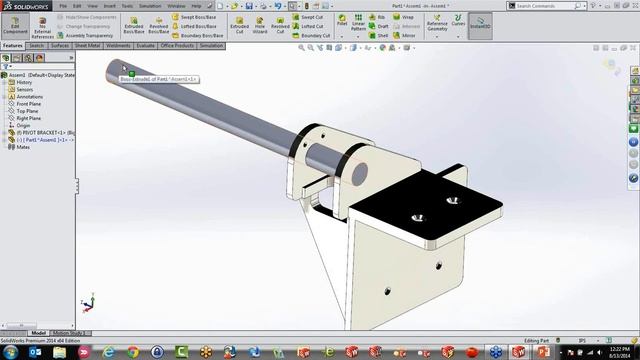Select Top Plane in tree
The image size is (640, 360).
pos(27,111)
